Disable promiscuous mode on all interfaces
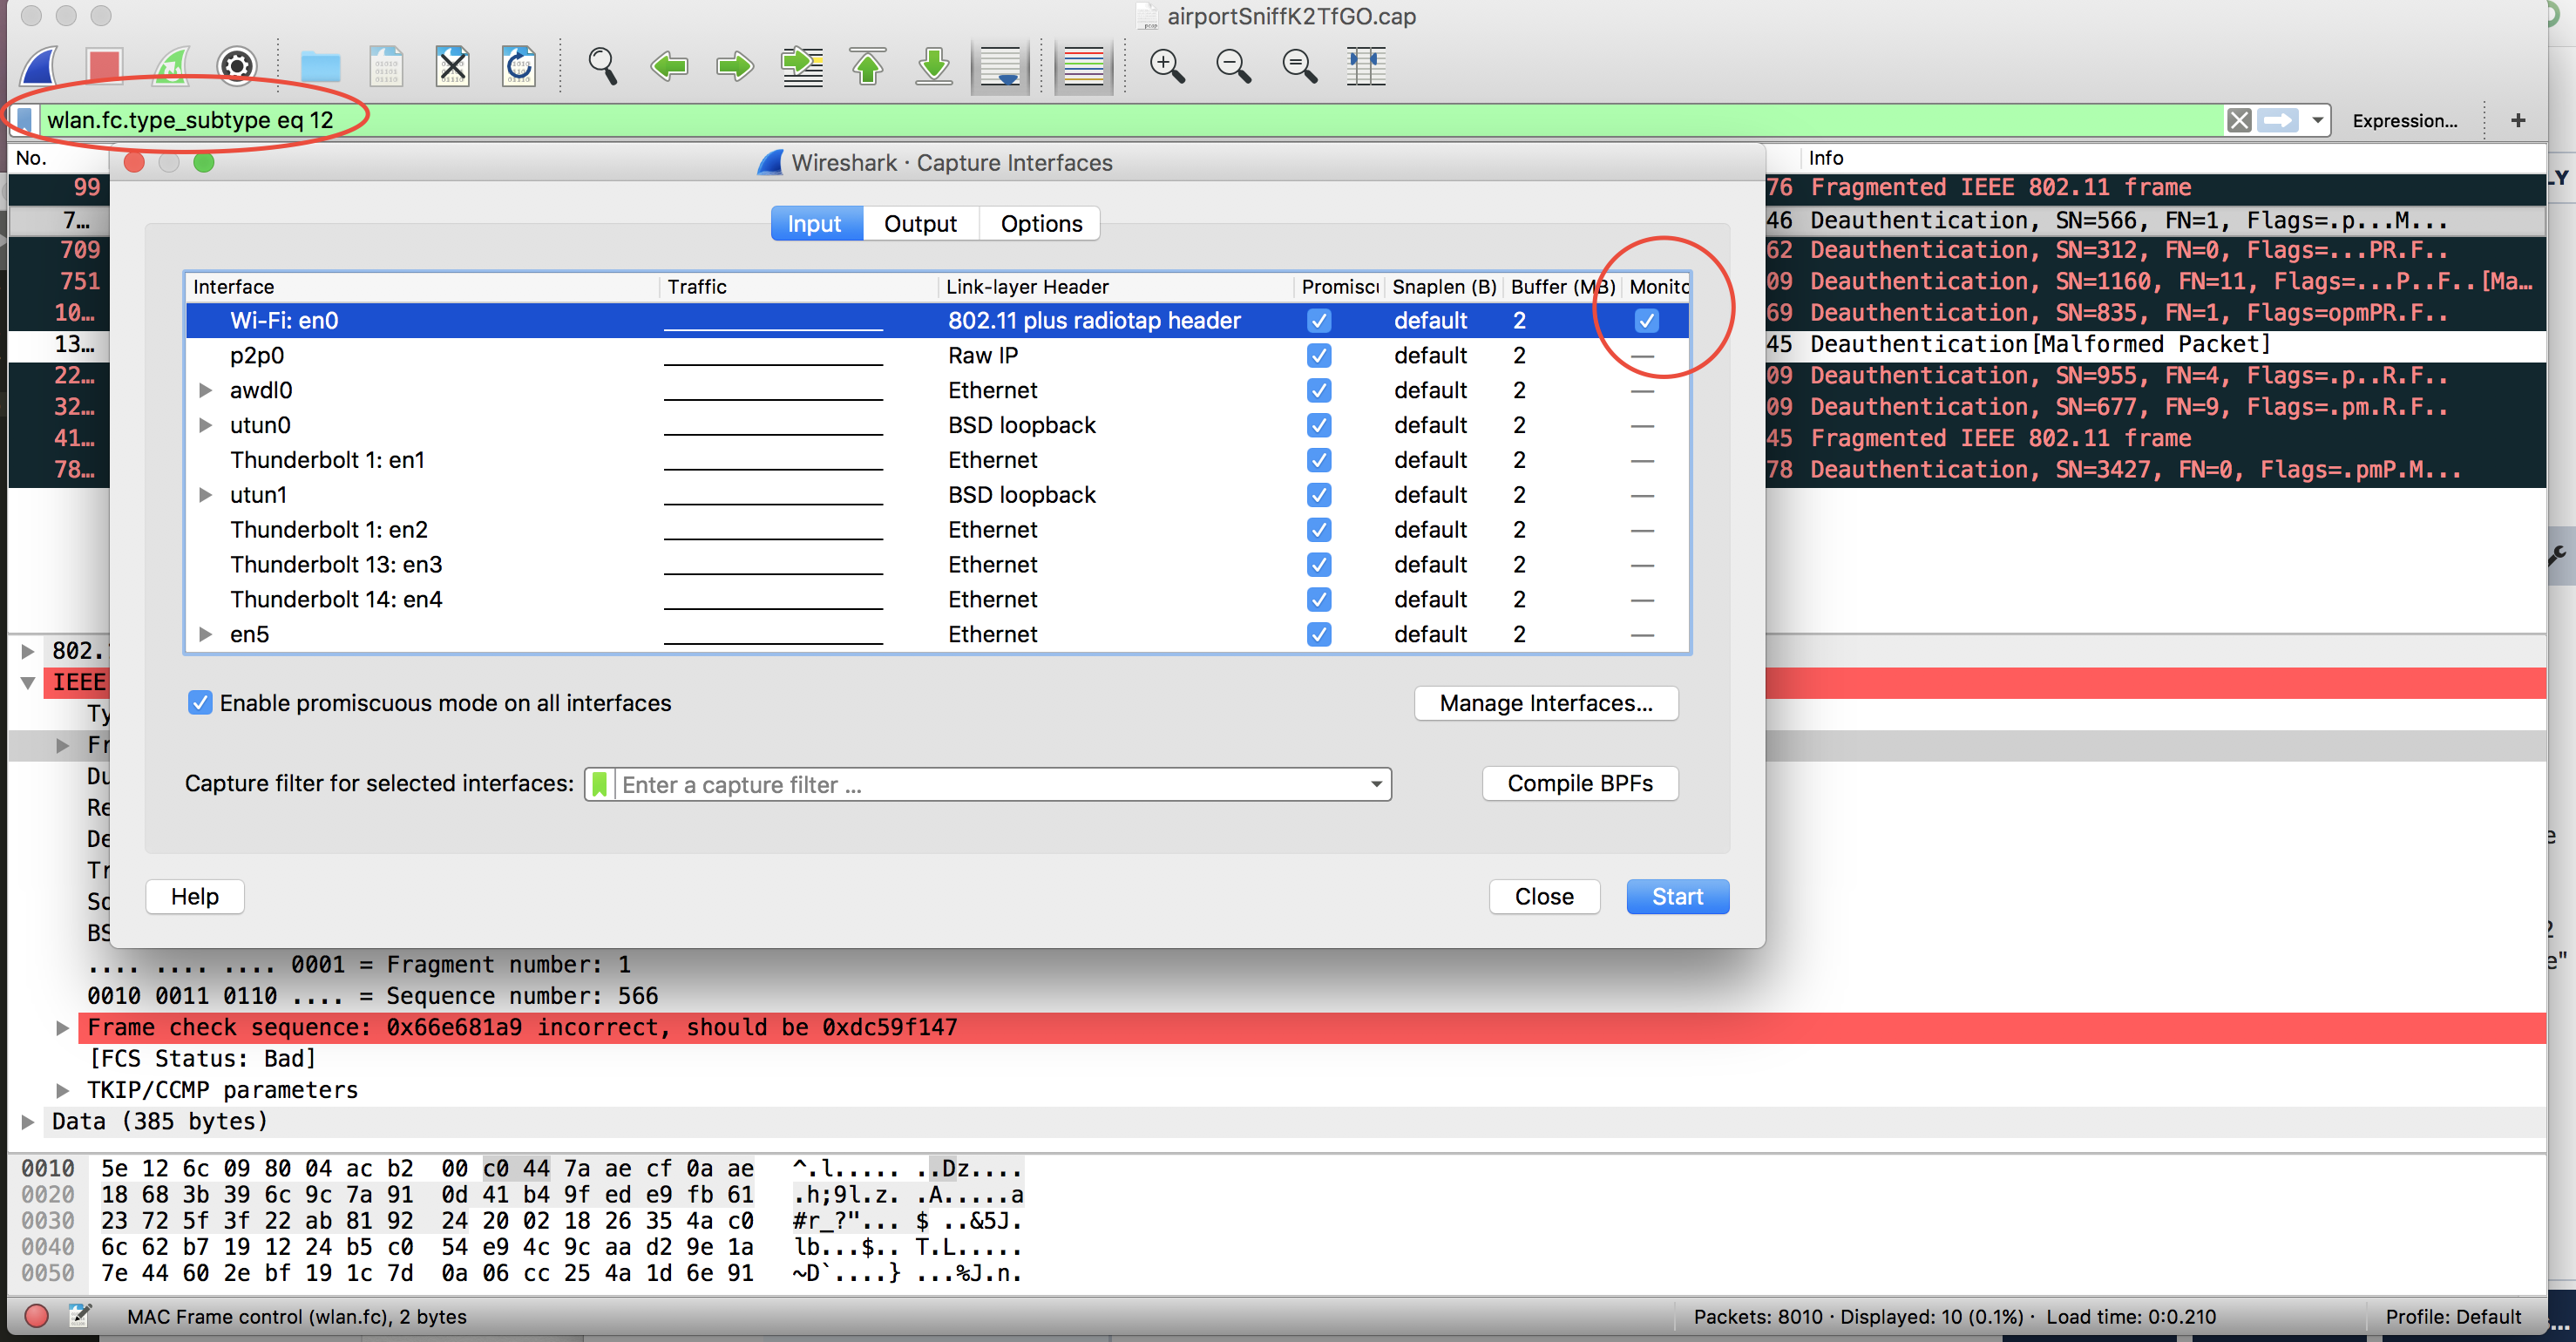2576x1342 pixels. point(200,703)
